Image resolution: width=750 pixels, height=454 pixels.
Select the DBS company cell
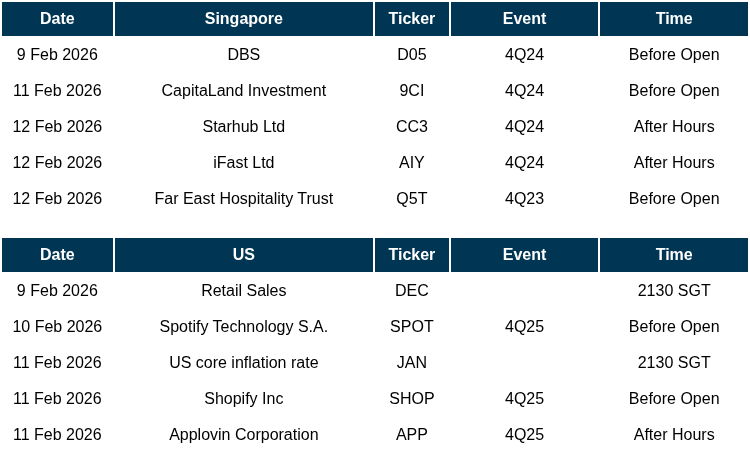point(243,55)
